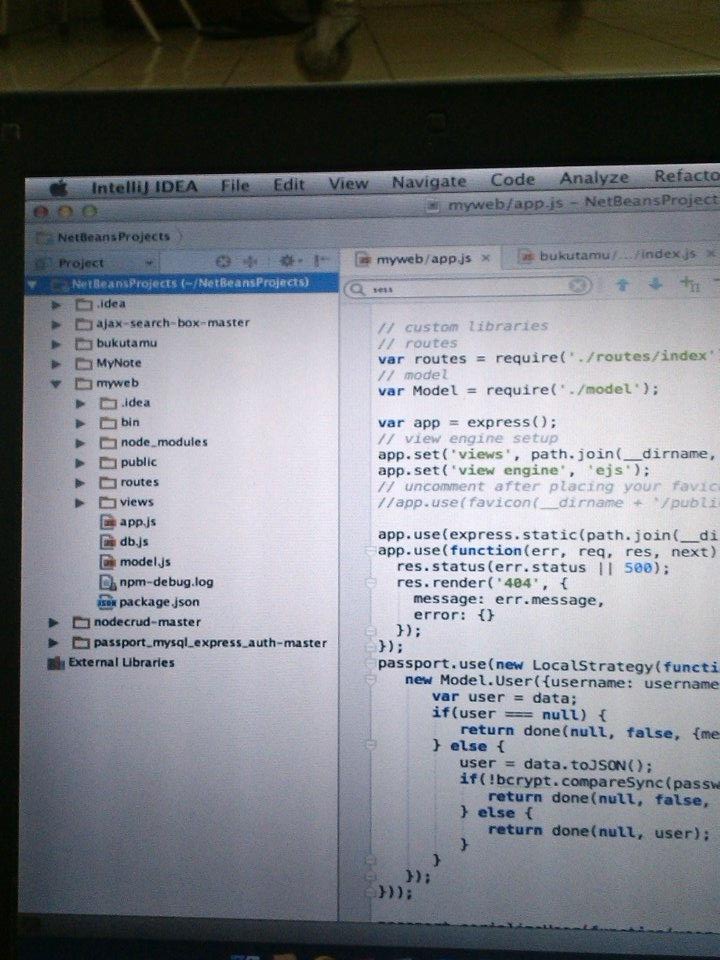The height and width of the screenshot is (960, 720).
Task: Click the External Libraries icon
Action: tap(56, 663)
